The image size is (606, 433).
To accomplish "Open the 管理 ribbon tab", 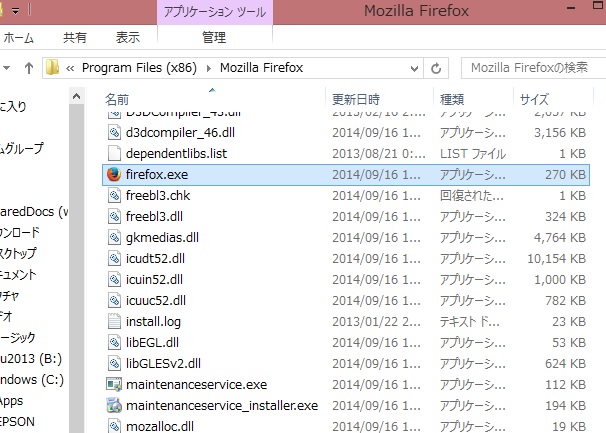I will [214, 38].
